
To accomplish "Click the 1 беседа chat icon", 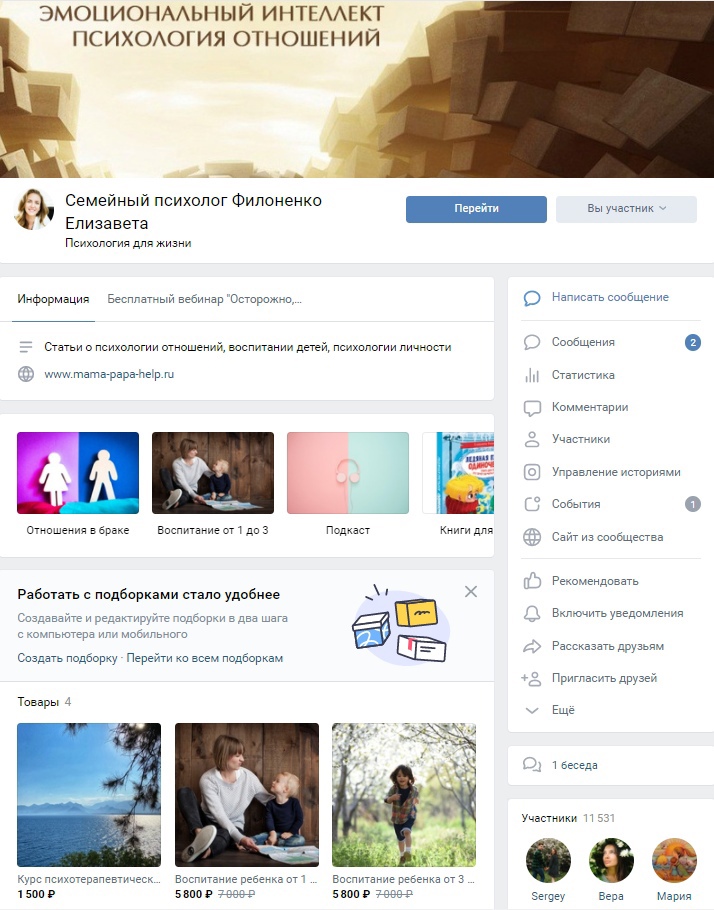I will 532,765.
